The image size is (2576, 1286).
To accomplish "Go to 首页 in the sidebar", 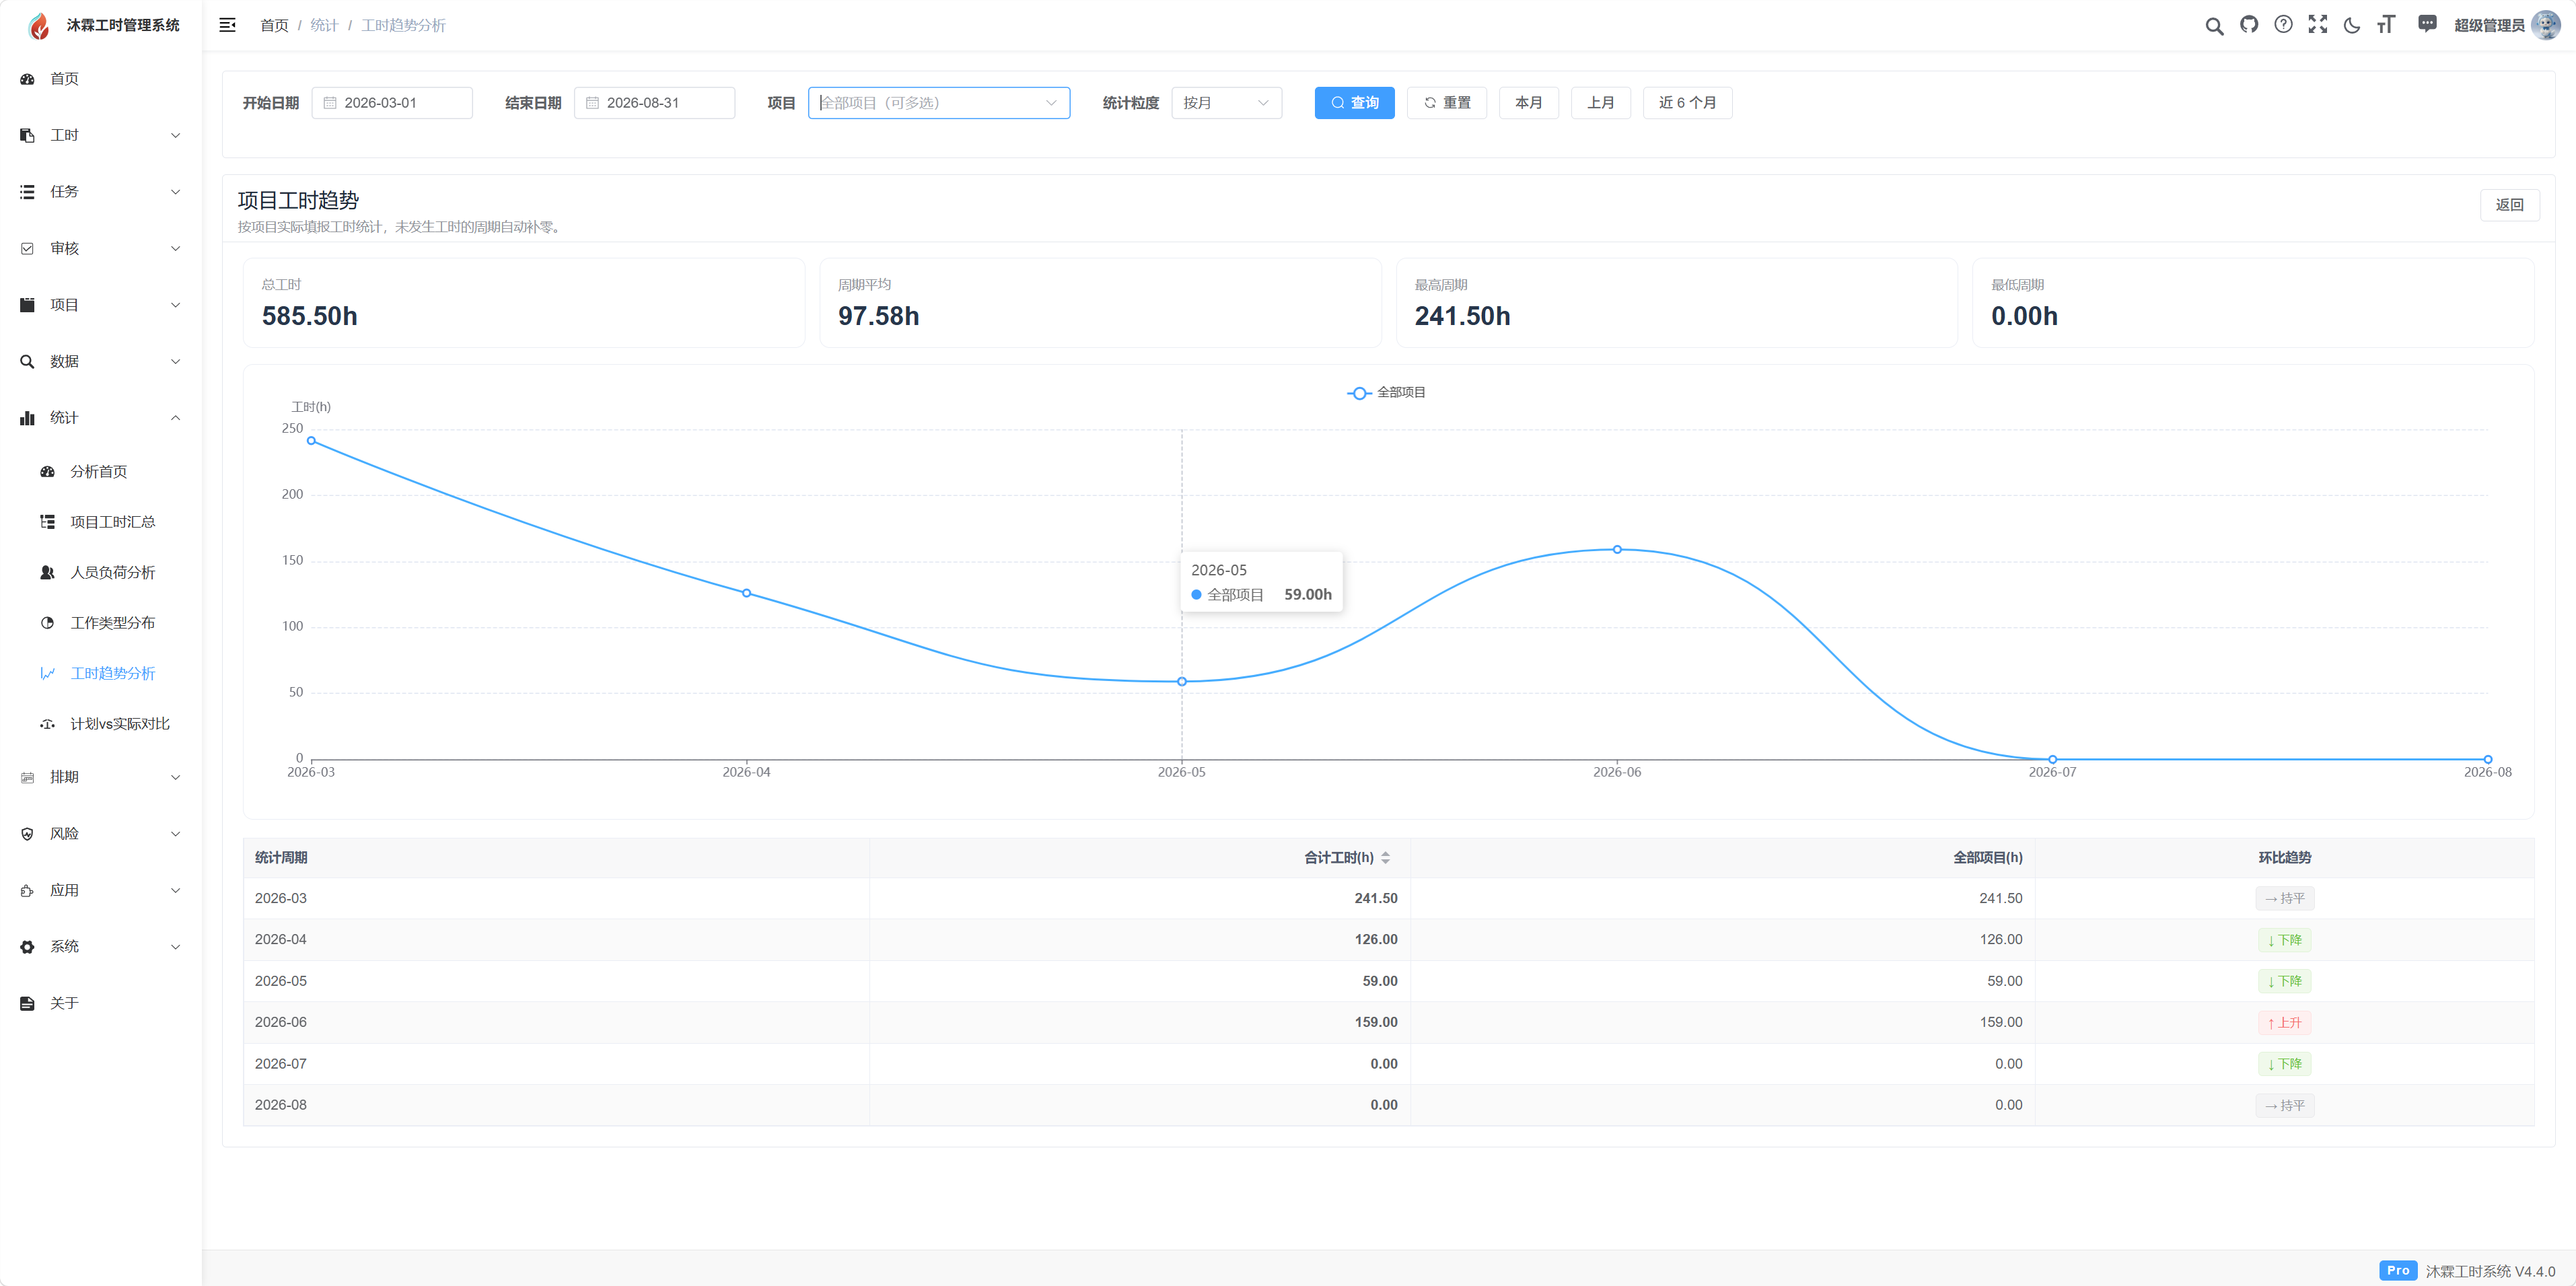I will coord(100,79).
